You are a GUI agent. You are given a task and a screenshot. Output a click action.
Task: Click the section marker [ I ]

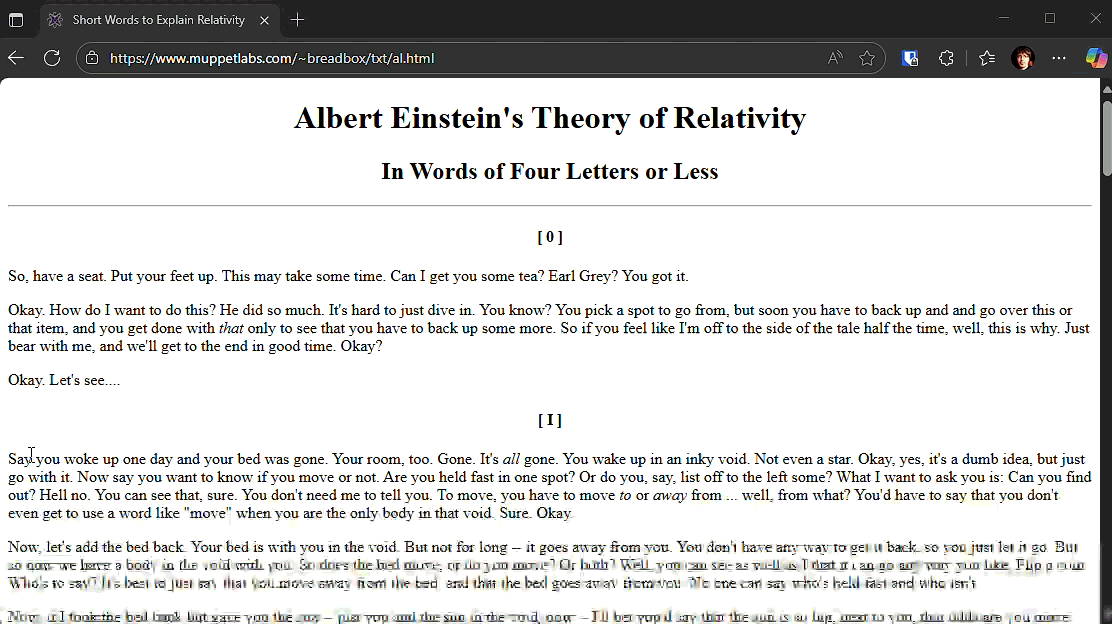coord(550,420)
